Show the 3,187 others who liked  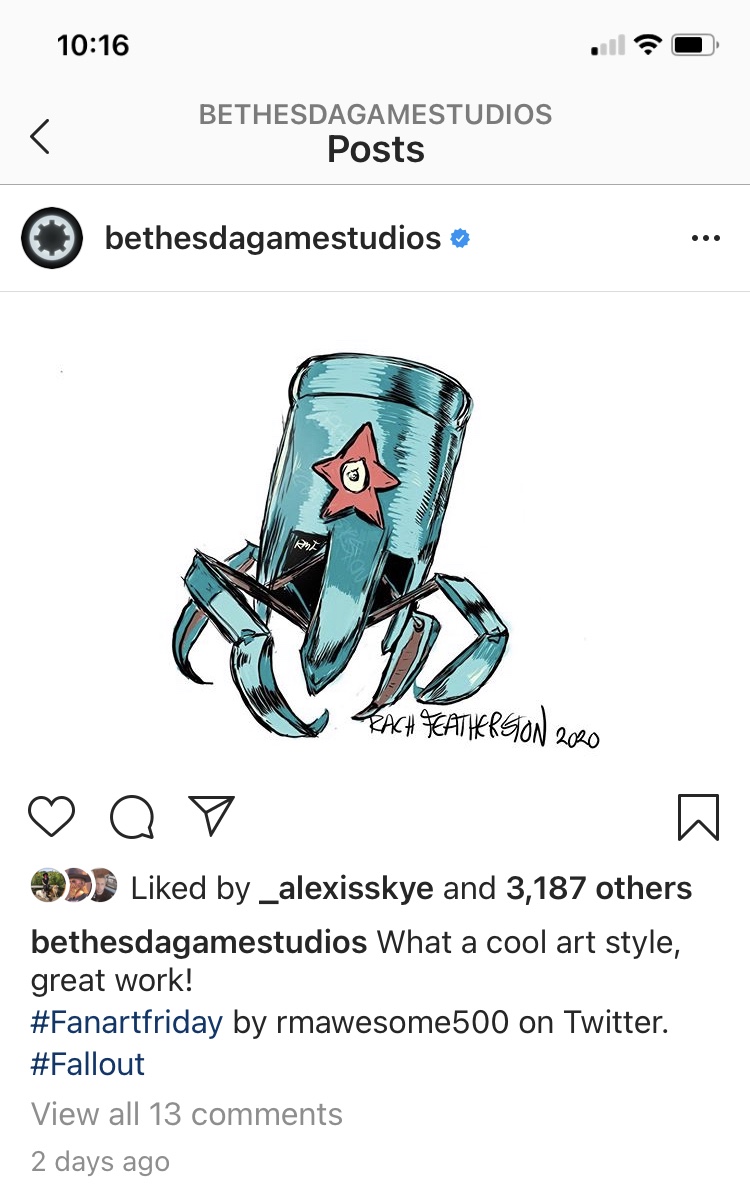click(599, 888)
